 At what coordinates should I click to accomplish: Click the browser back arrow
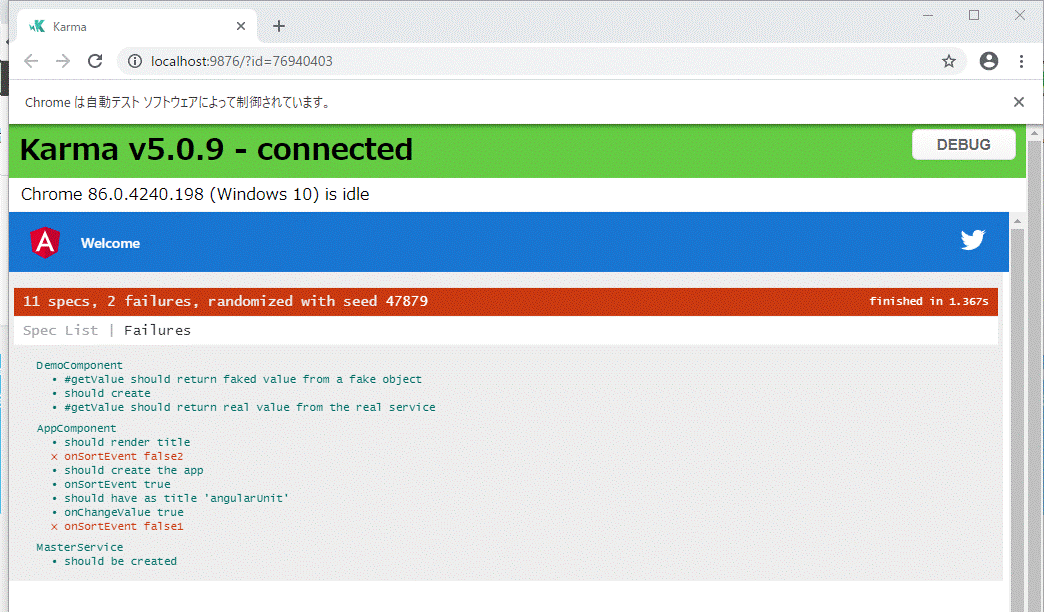coord(30,61)
